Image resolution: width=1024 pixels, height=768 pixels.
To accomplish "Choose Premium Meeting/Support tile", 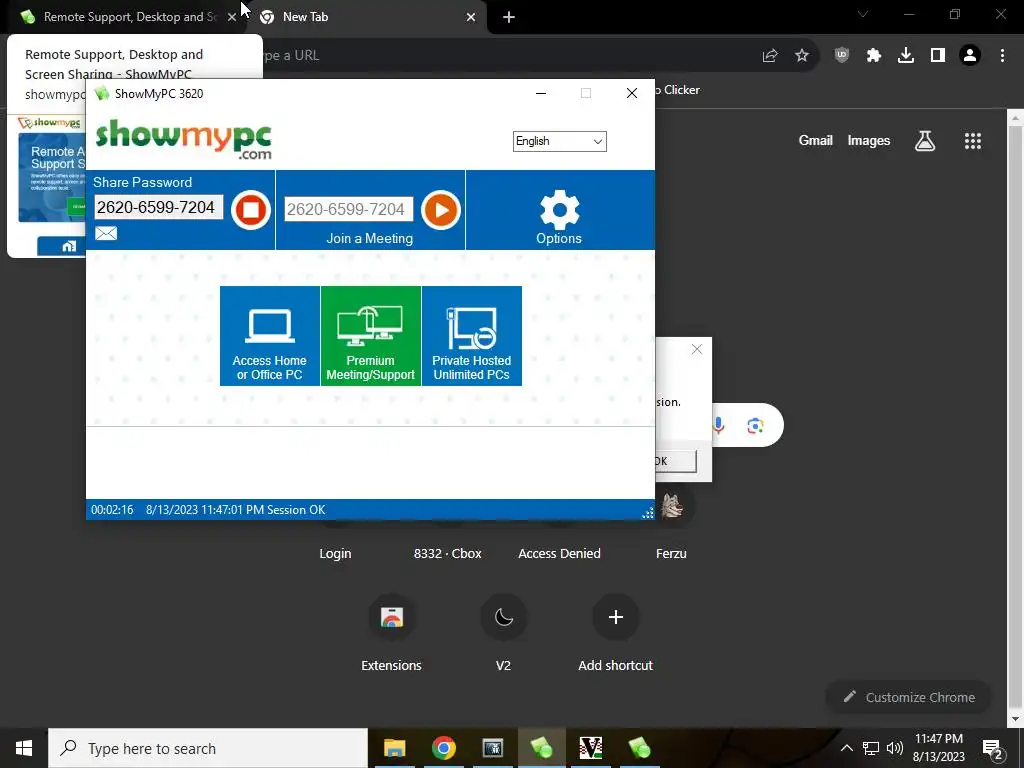I will 370,336.
